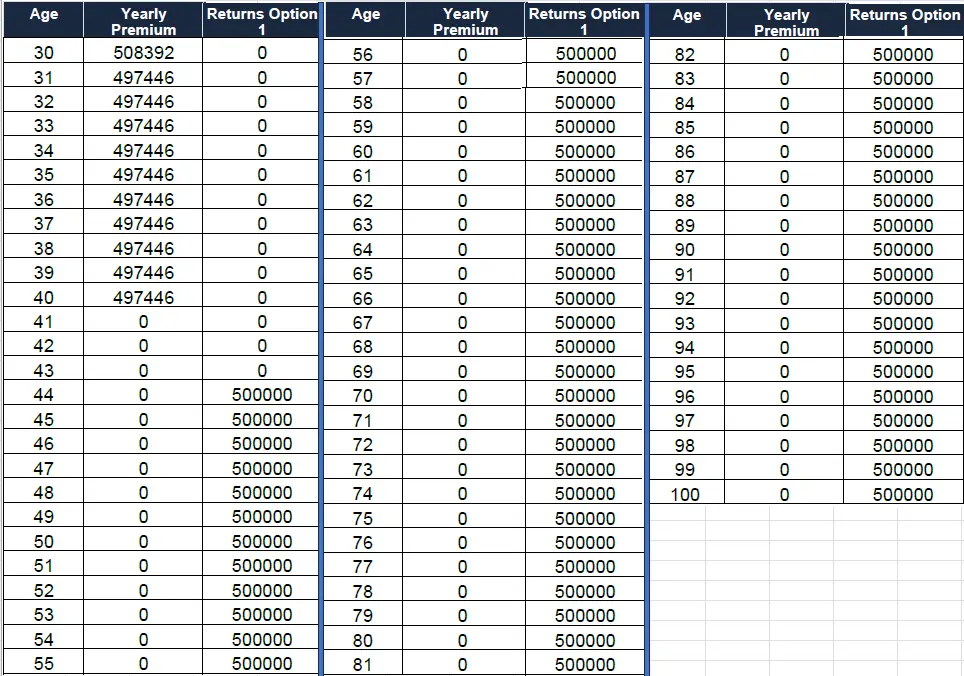Select the Age 55 cell
964x676 pixels.
tap(44, 664)
